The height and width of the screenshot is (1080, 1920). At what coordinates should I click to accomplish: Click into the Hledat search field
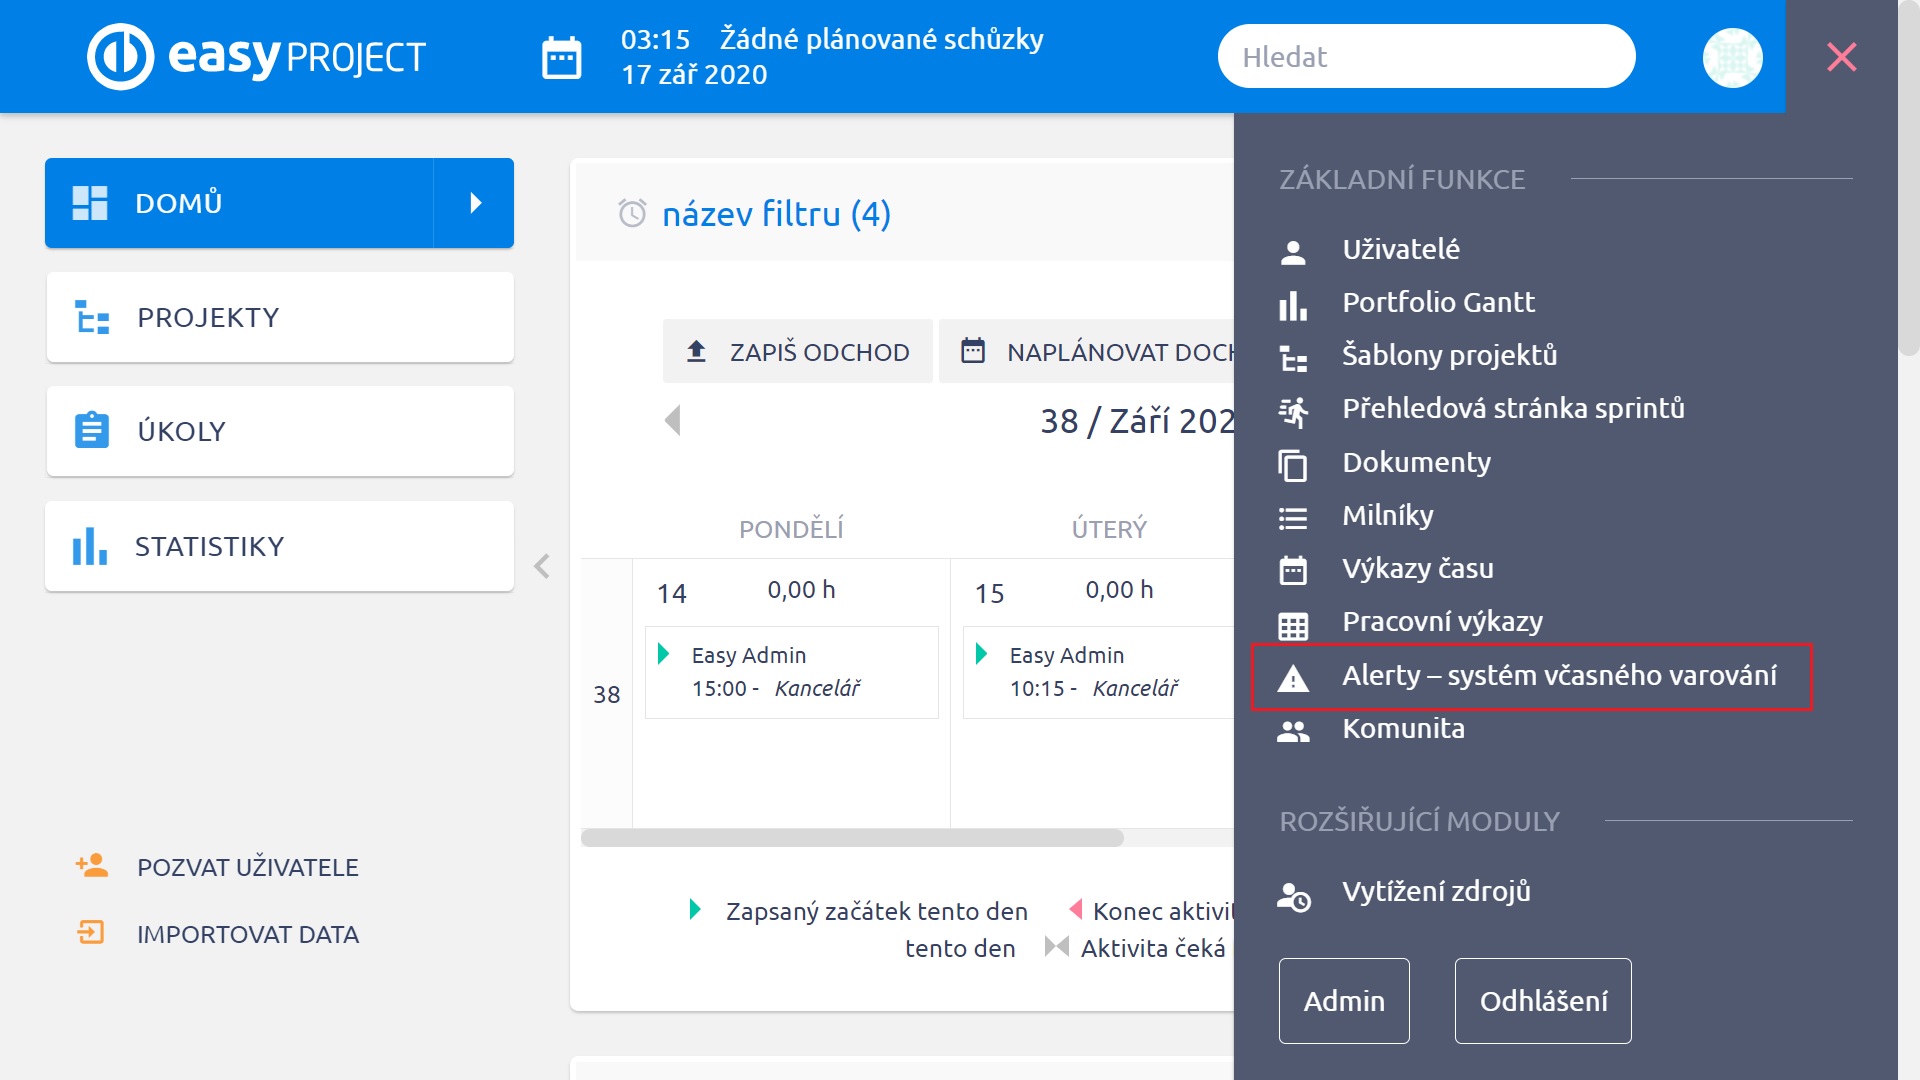tap(1426, 57)
